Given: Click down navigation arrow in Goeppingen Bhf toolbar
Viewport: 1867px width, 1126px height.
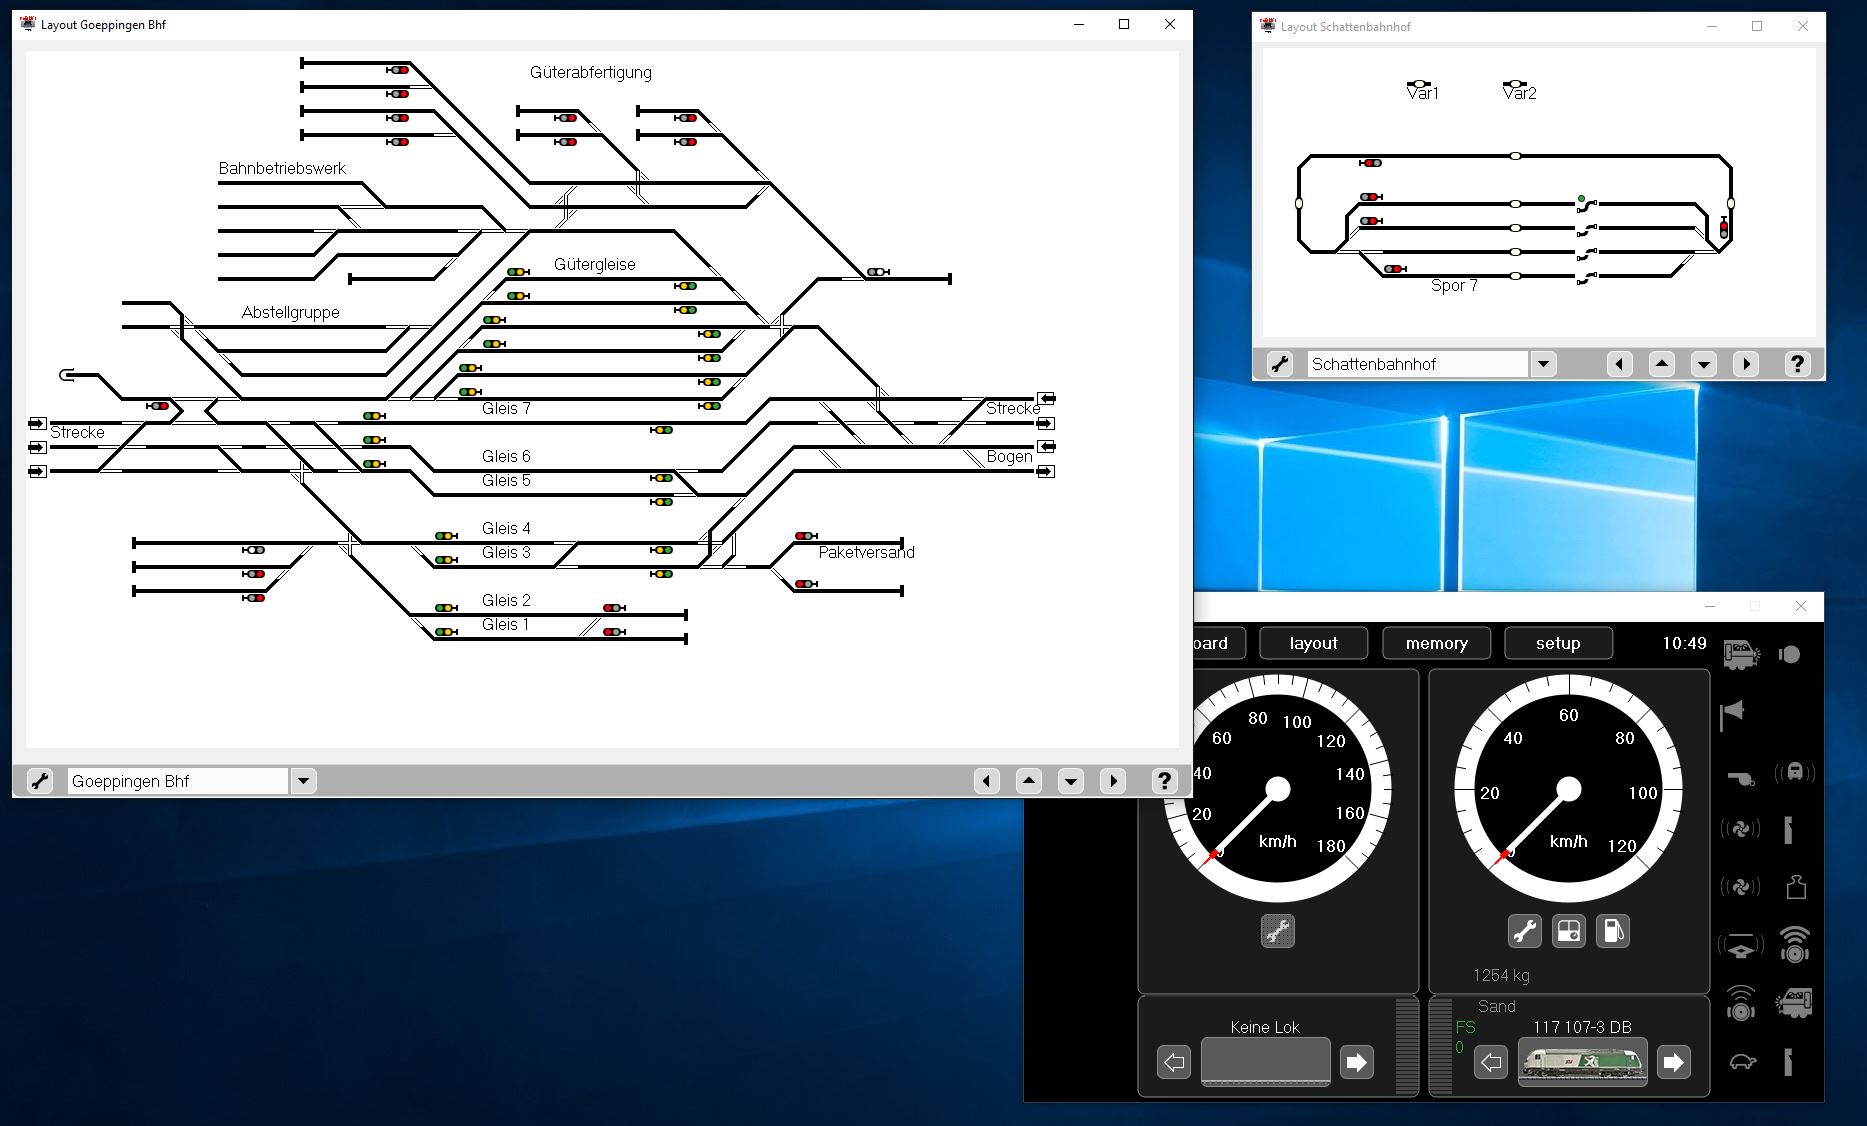Looking at the screenshot, I should pyautogui.click(x=1071, y=781).
